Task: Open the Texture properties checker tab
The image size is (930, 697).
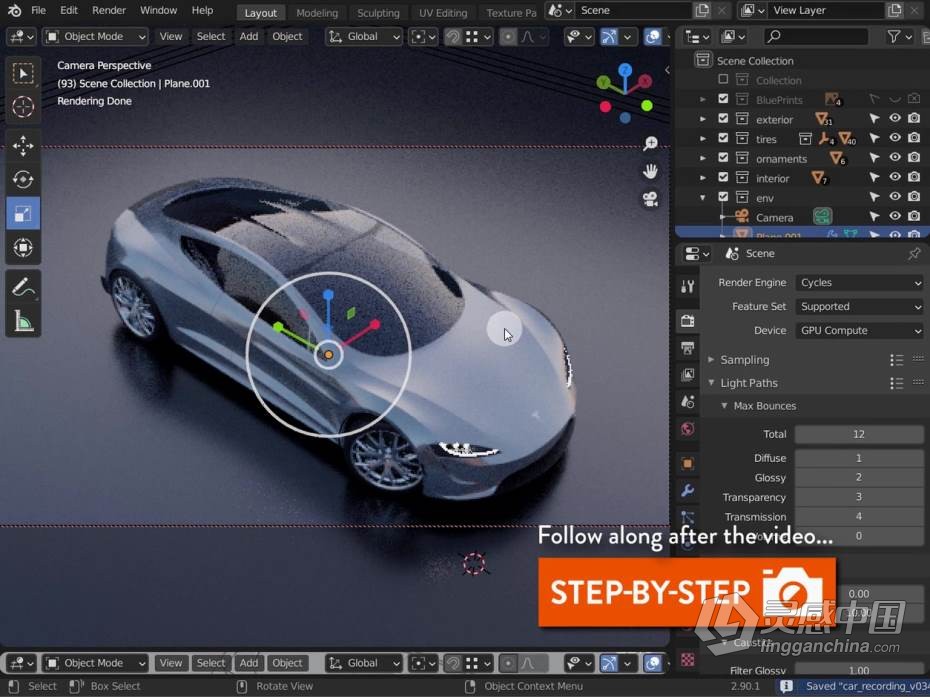Action: (x=687, y=660)
